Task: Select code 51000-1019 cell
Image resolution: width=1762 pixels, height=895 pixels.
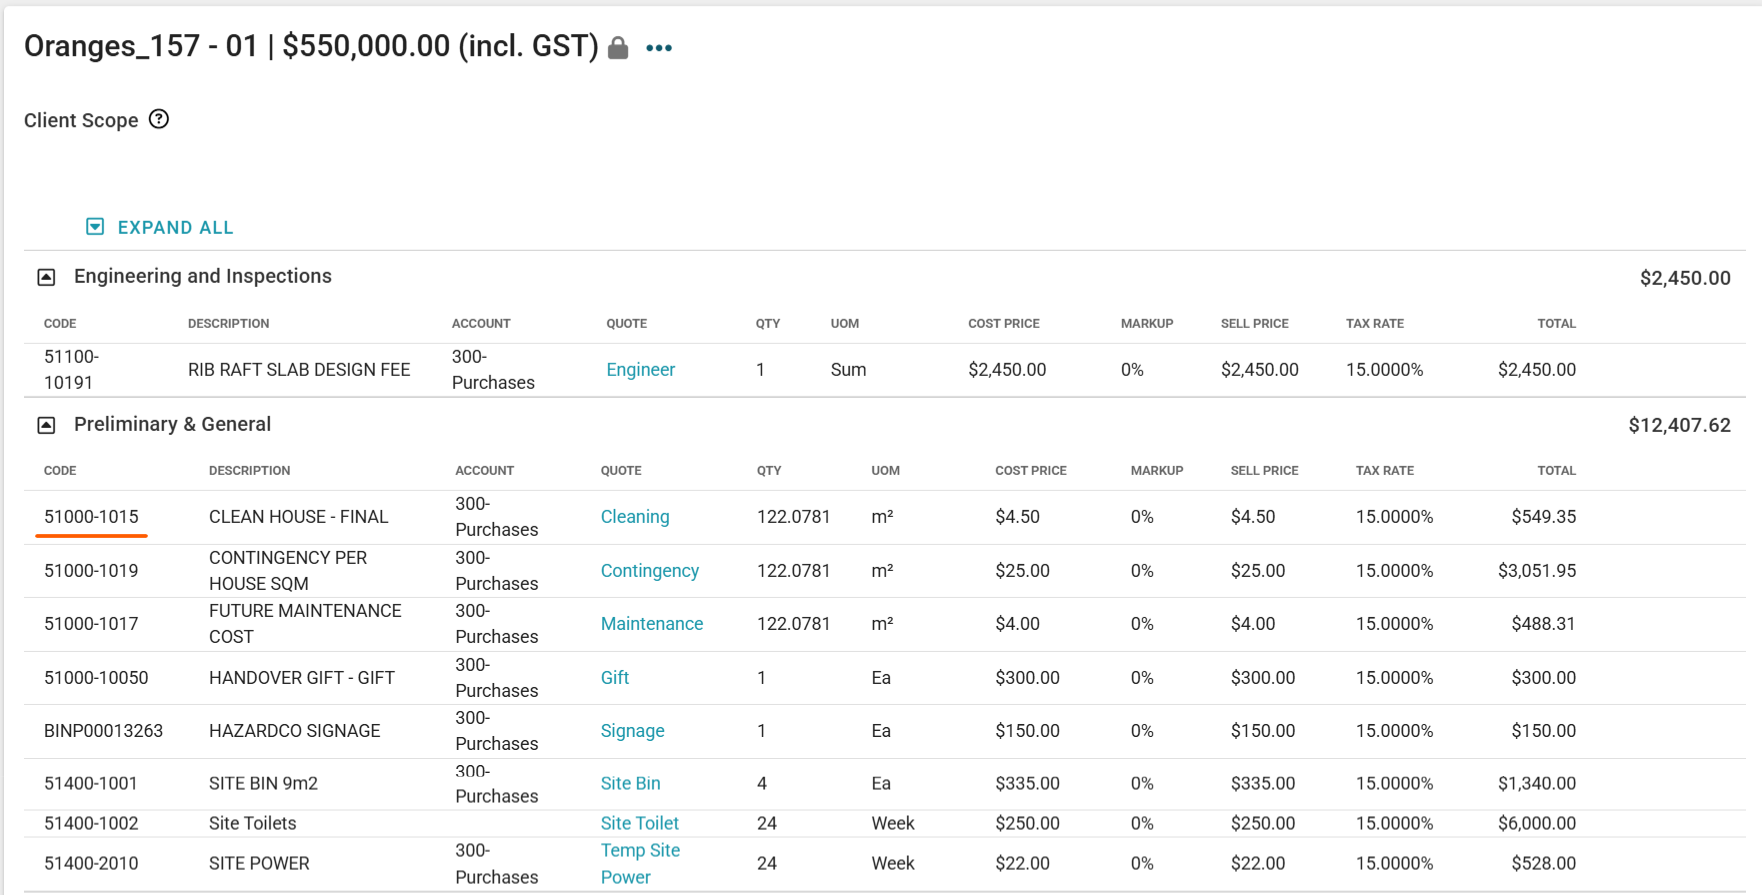Action: [x=91, y=570]
